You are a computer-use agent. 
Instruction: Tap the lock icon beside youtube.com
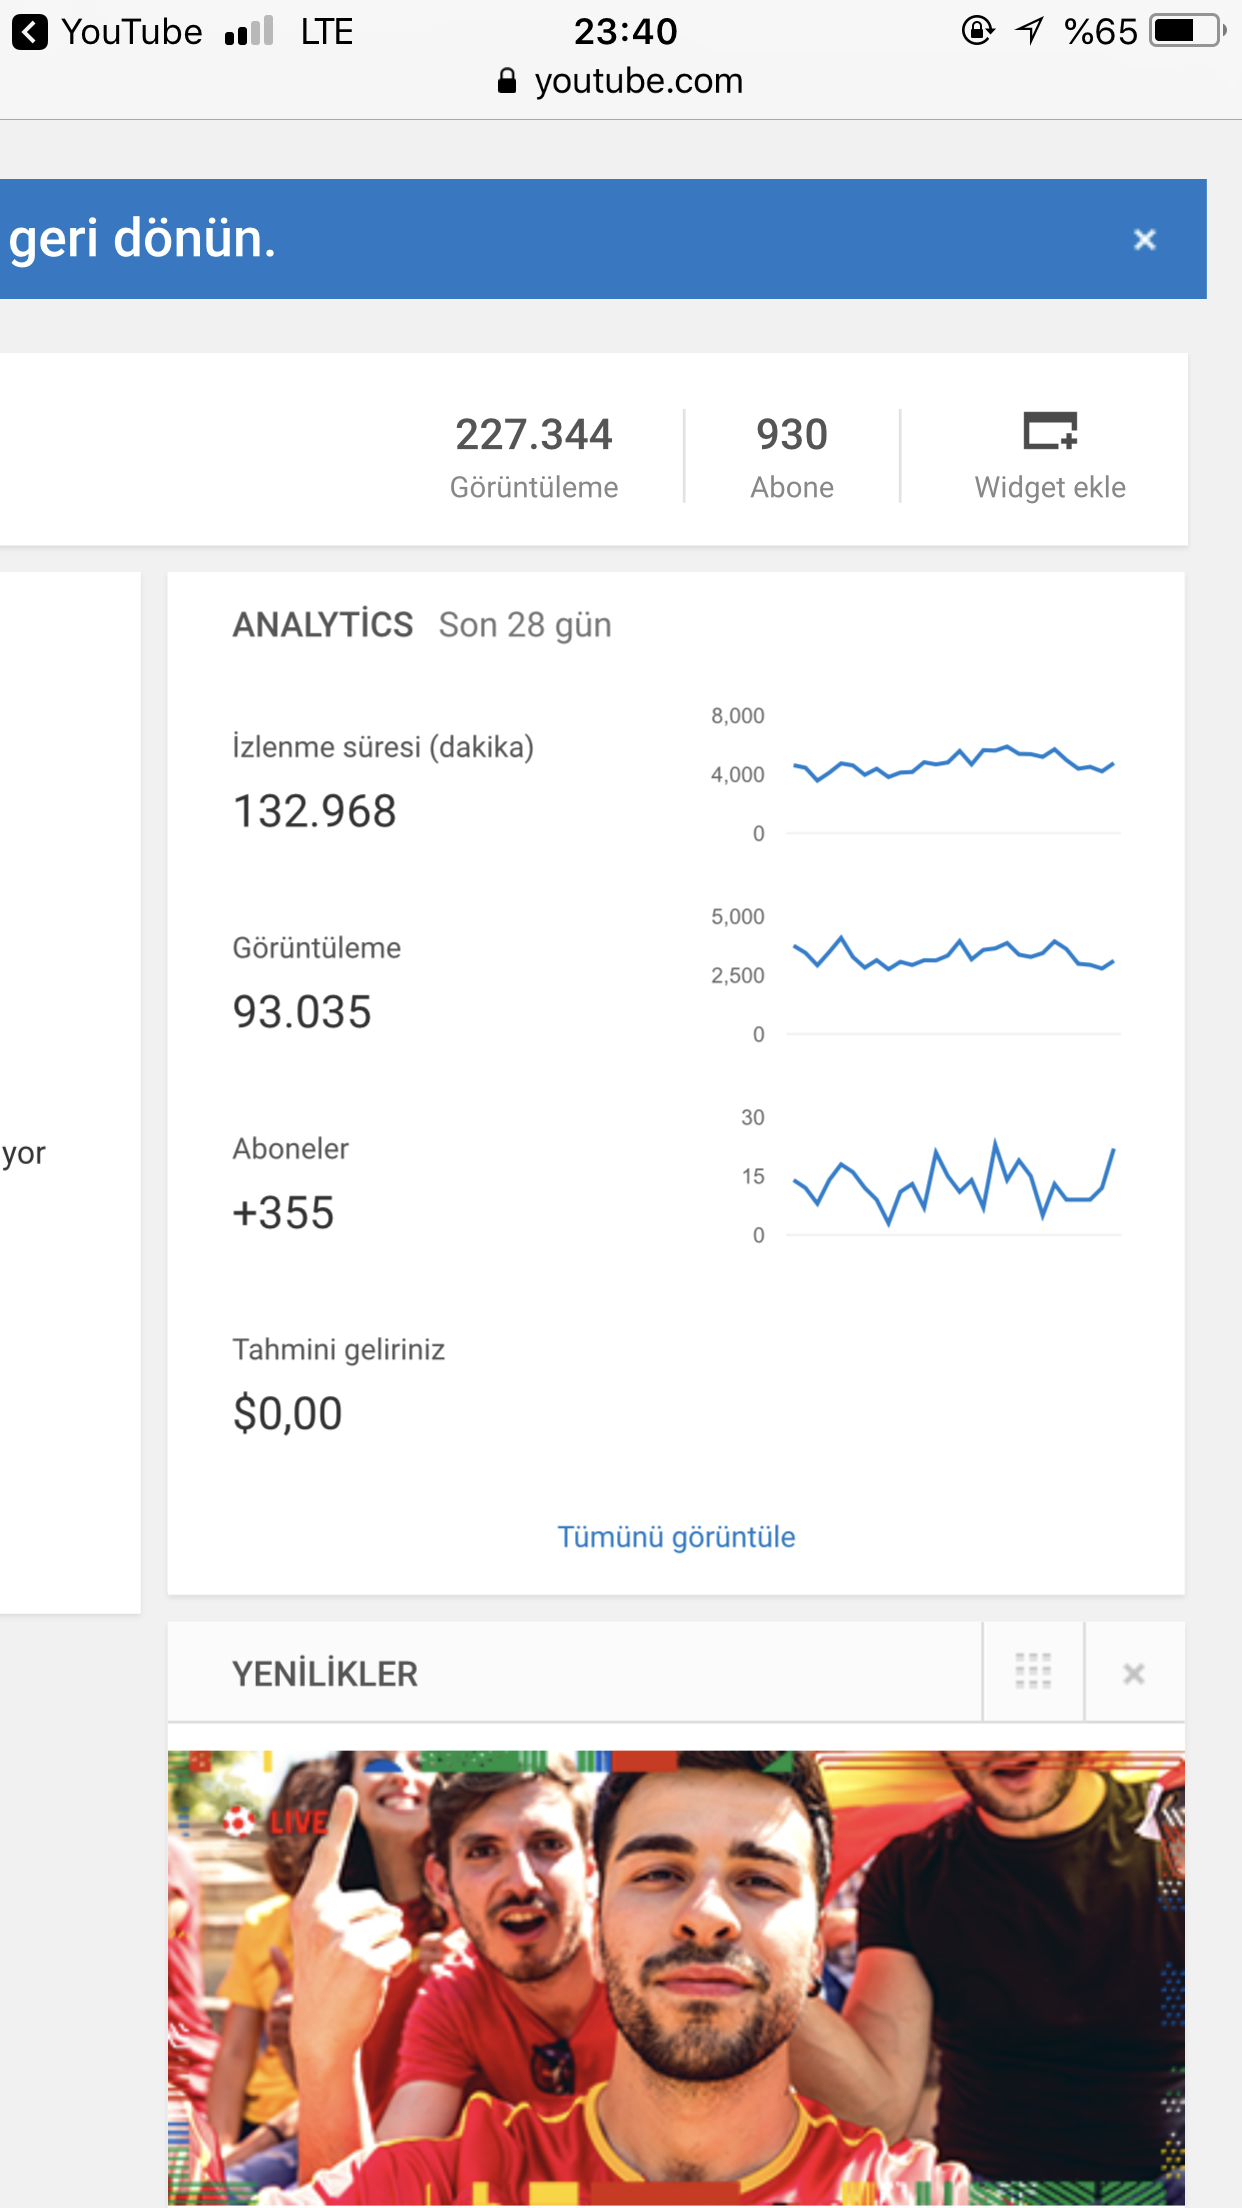tap(507, 81)
